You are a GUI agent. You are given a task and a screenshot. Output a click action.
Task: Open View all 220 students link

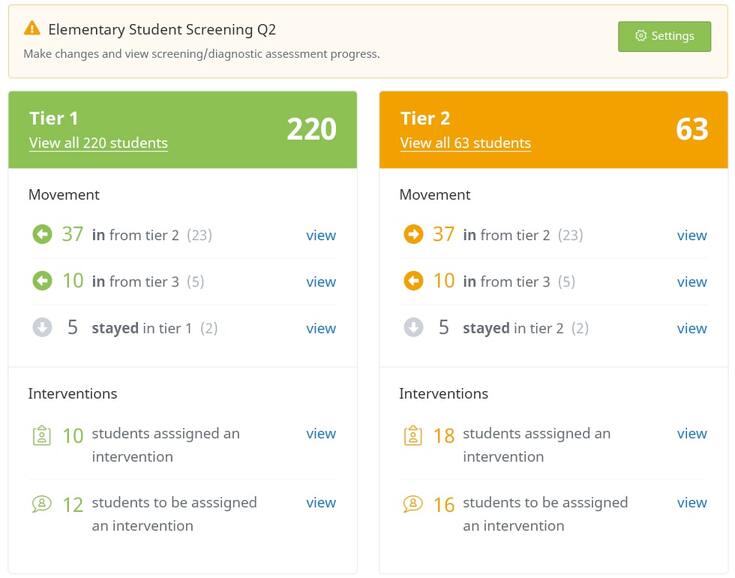pos(98,143)
